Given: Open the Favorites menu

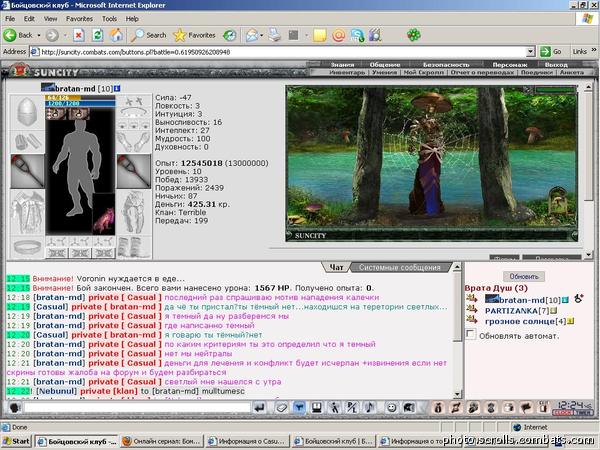Looking at the screenshot, I should click(79, 19).
